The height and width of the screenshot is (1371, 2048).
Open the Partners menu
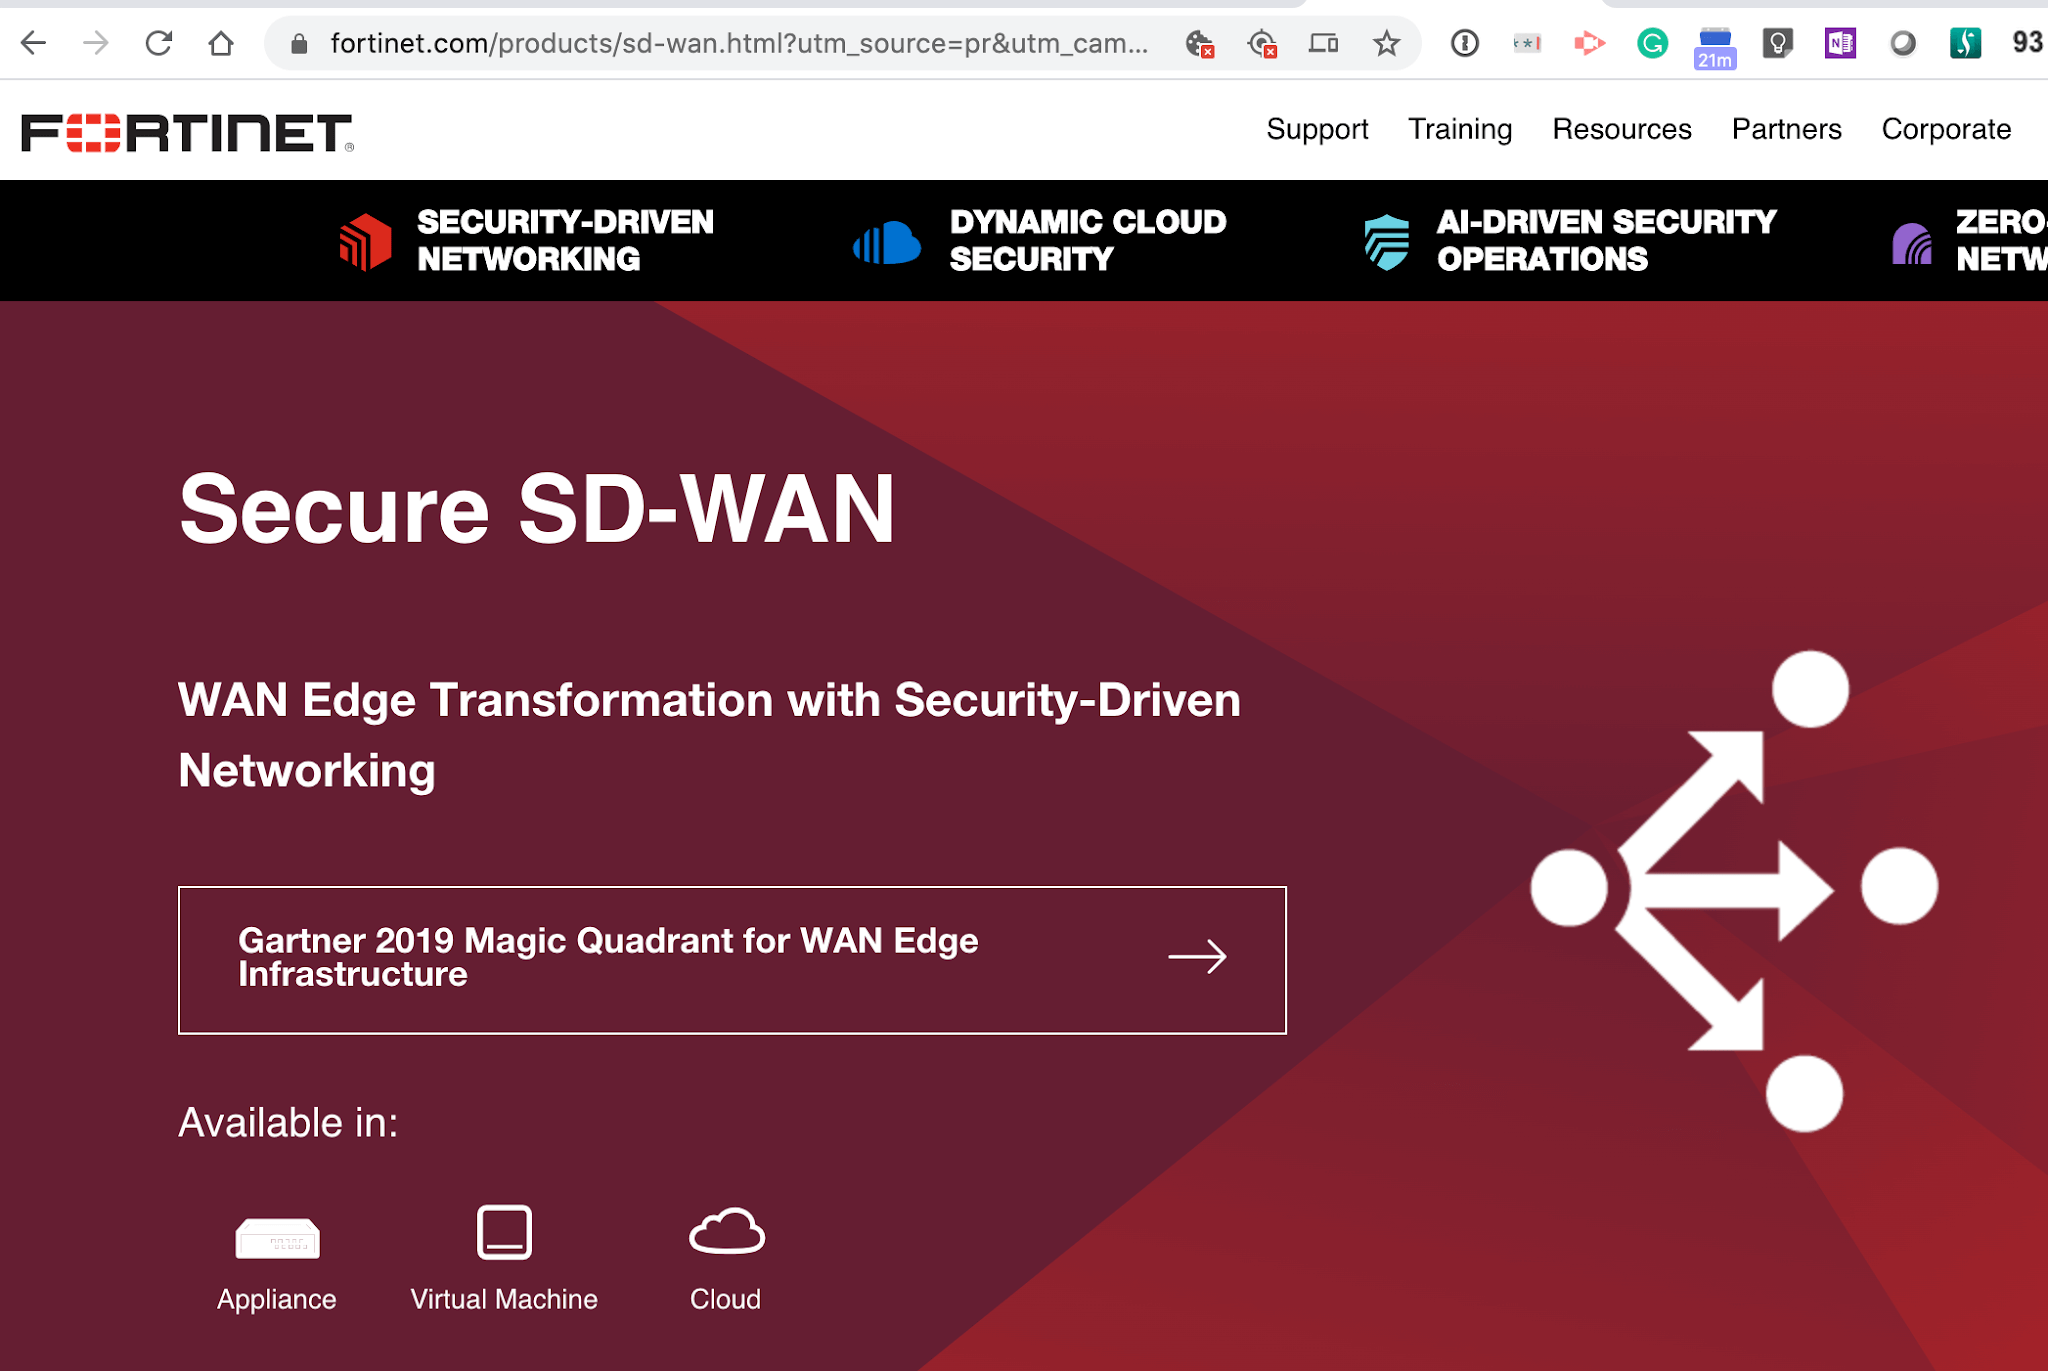(1786, 129)
